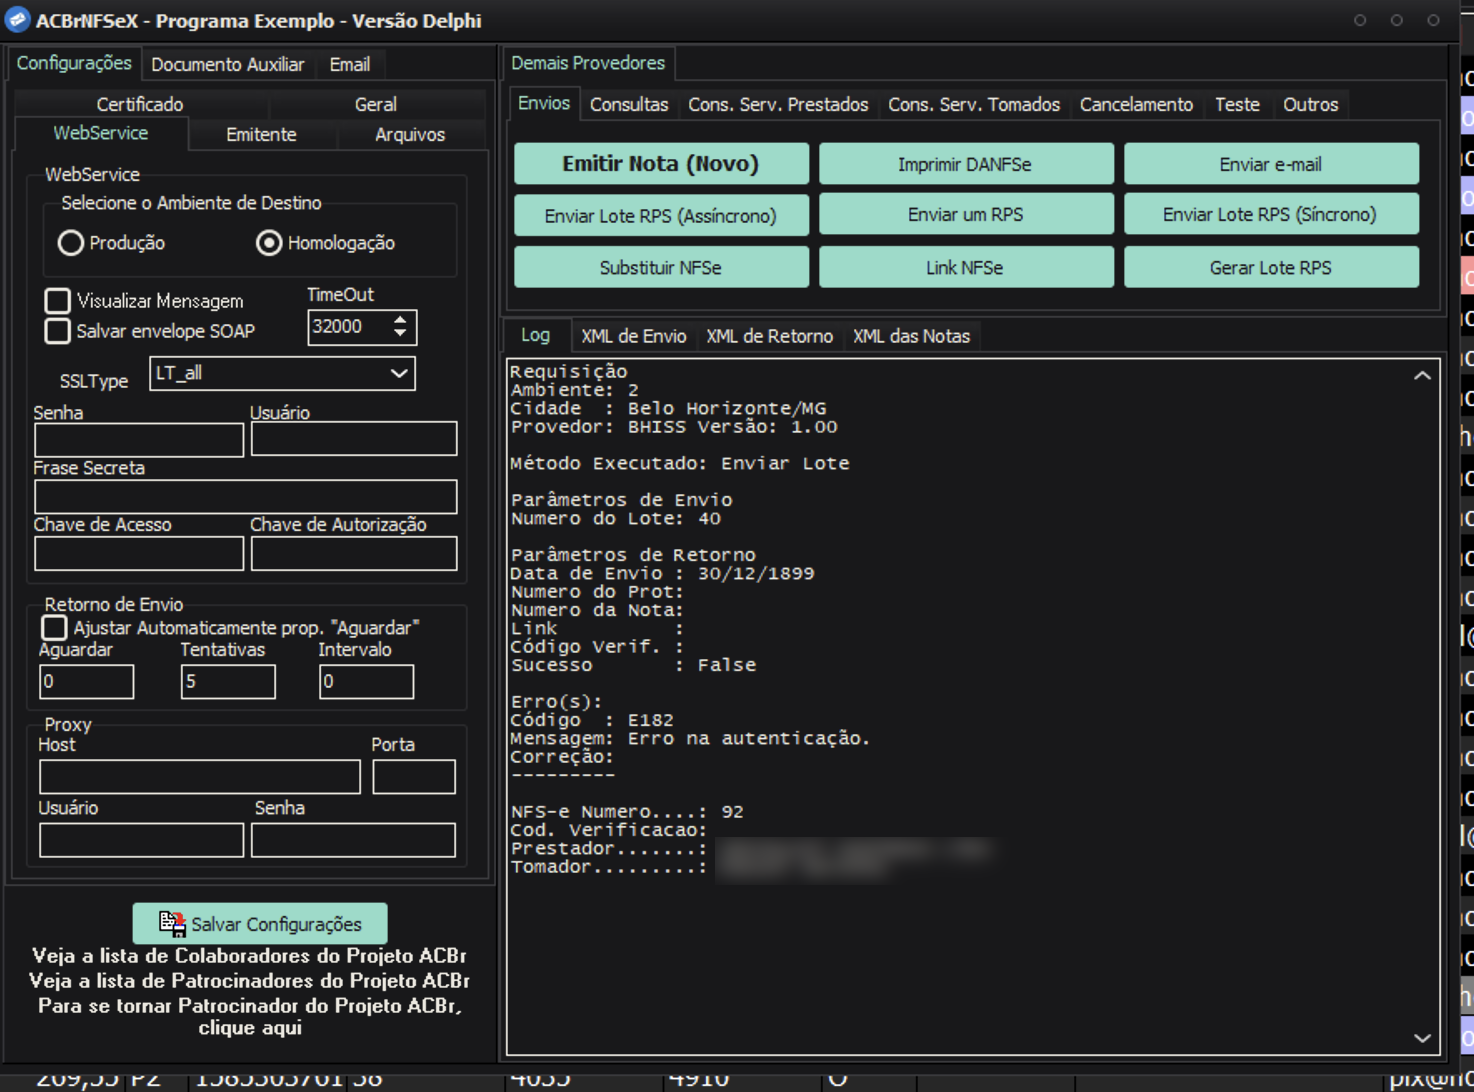
Task: Click the Aguardar value field
Action: click(87, 682)
